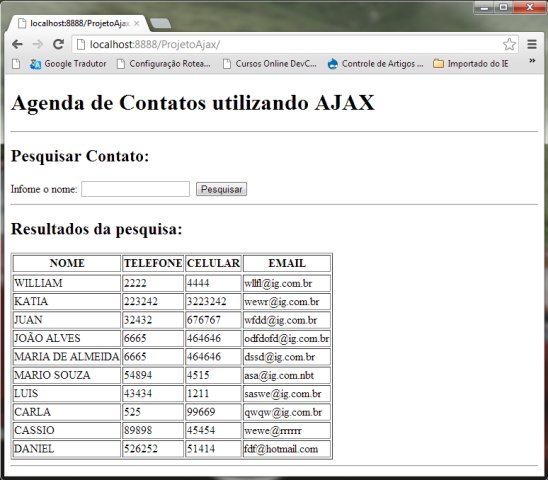Click email saswe@ig.com.br
The height and width of the screenshot is (480, 548).
[283, 394]
